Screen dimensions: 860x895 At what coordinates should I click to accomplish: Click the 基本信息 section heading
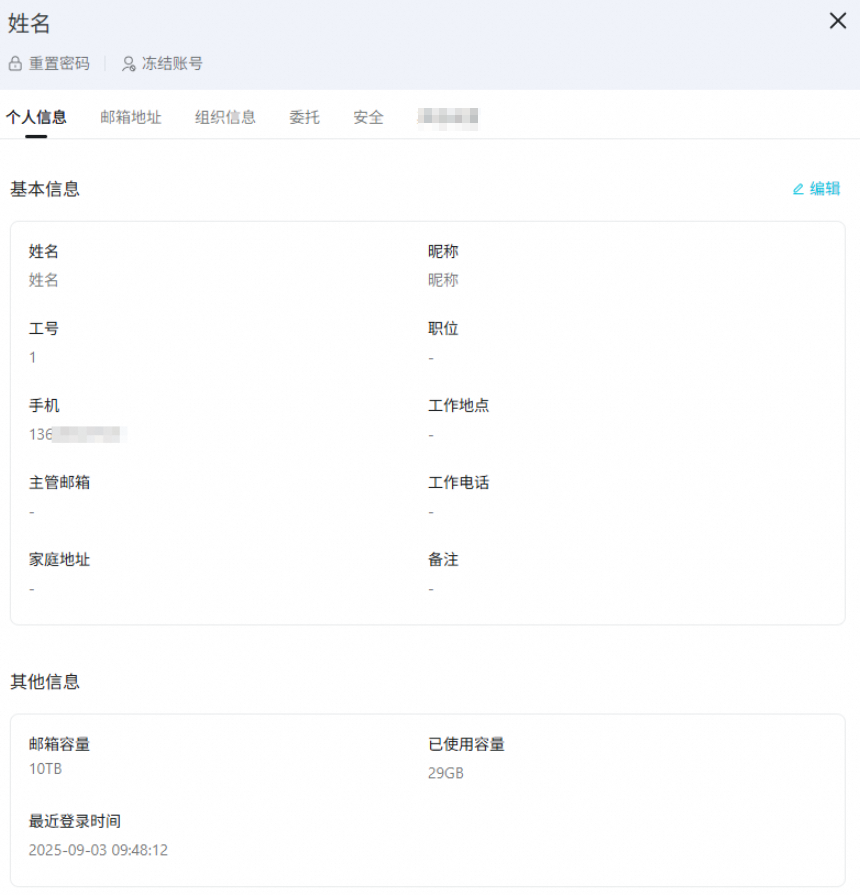tap(45, 189)
